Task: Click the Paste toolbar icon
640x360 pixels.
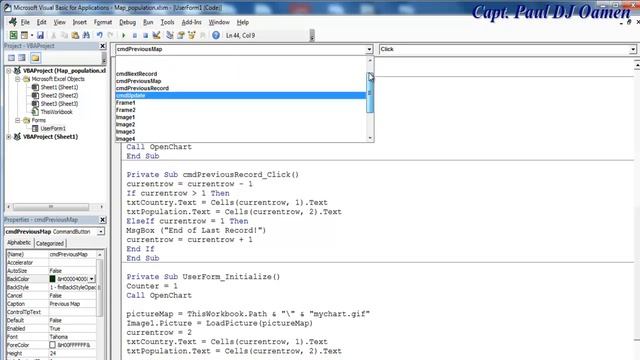Action: 75,36
